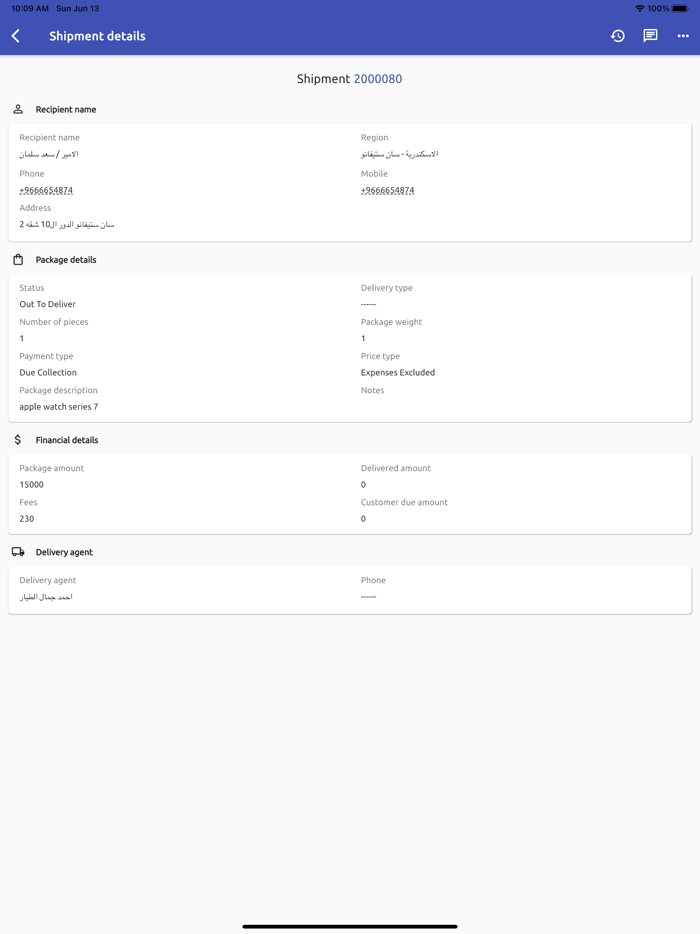Tap the package amount 15000 value

[x=32, y=485]
